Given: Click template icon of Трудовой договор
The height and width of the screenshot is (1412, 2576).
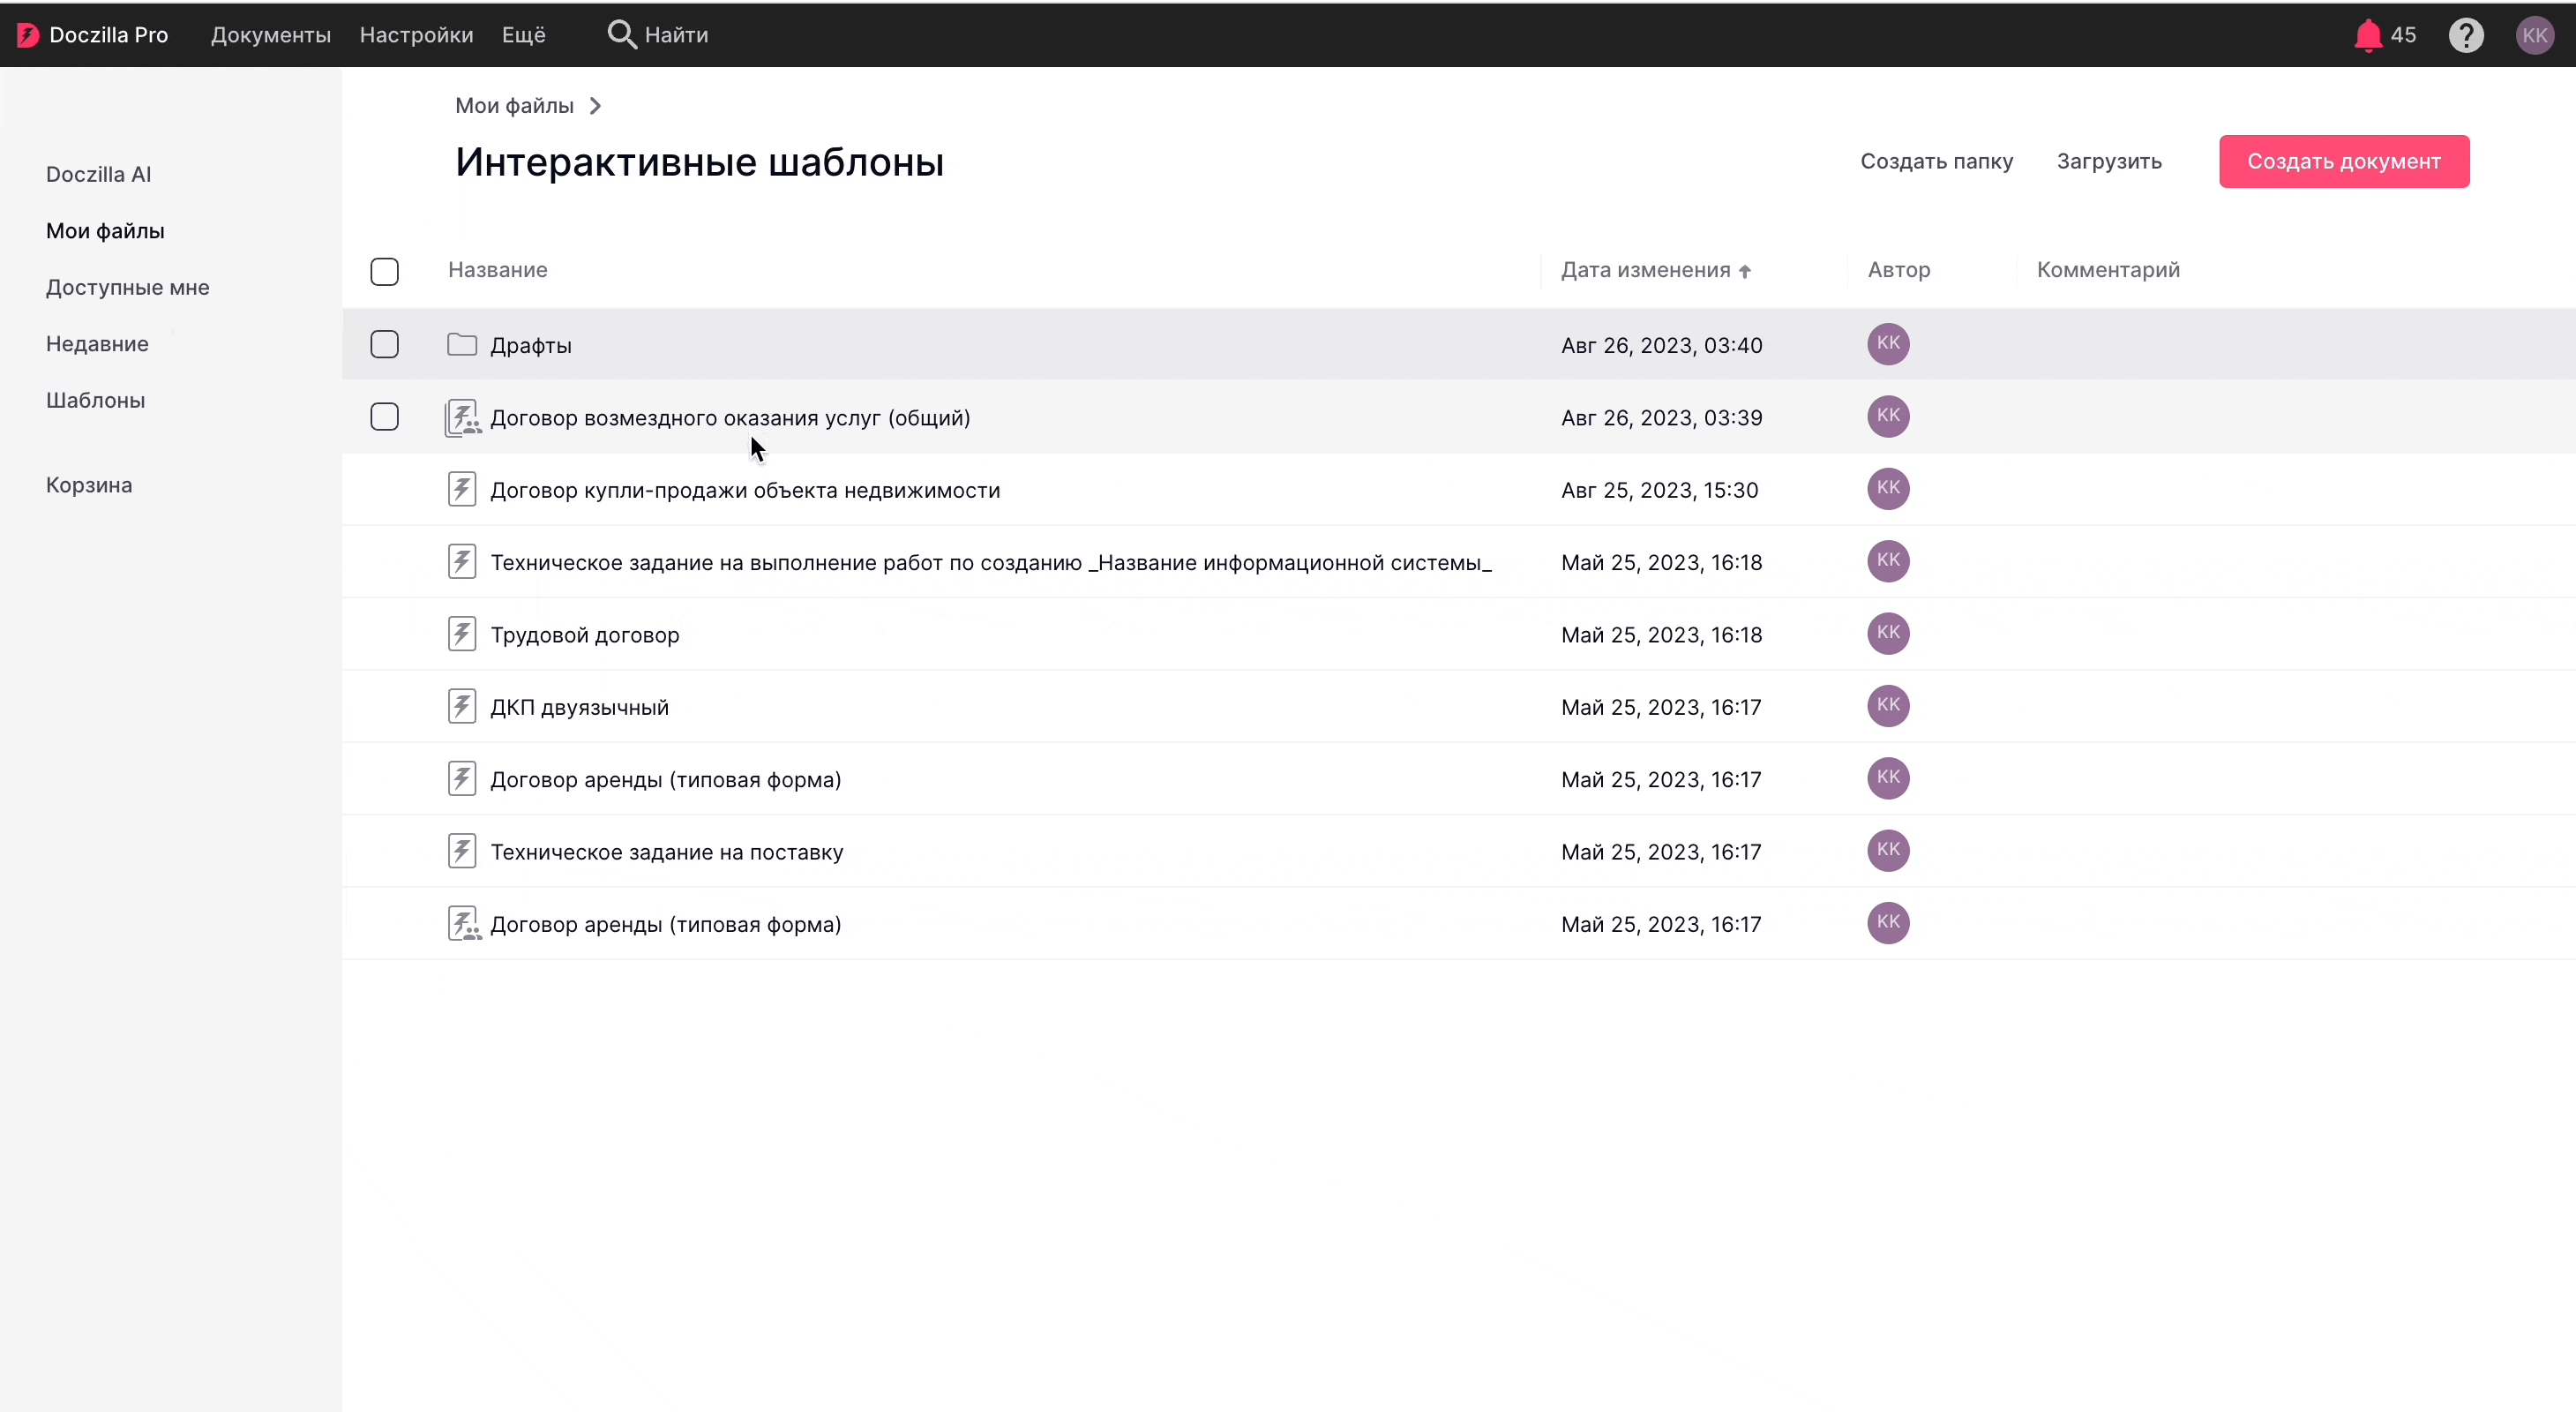Looking at the screenshot, I should pos(461,634).
